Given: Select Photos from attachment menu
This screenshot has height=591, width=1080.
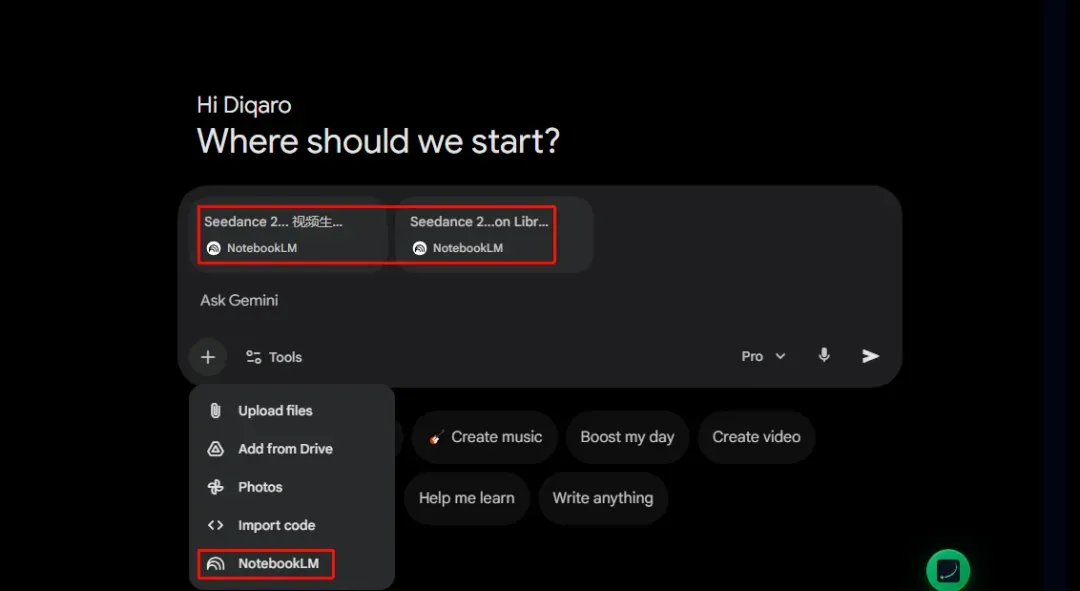Looking at the screenshot, I should [291, 487].
